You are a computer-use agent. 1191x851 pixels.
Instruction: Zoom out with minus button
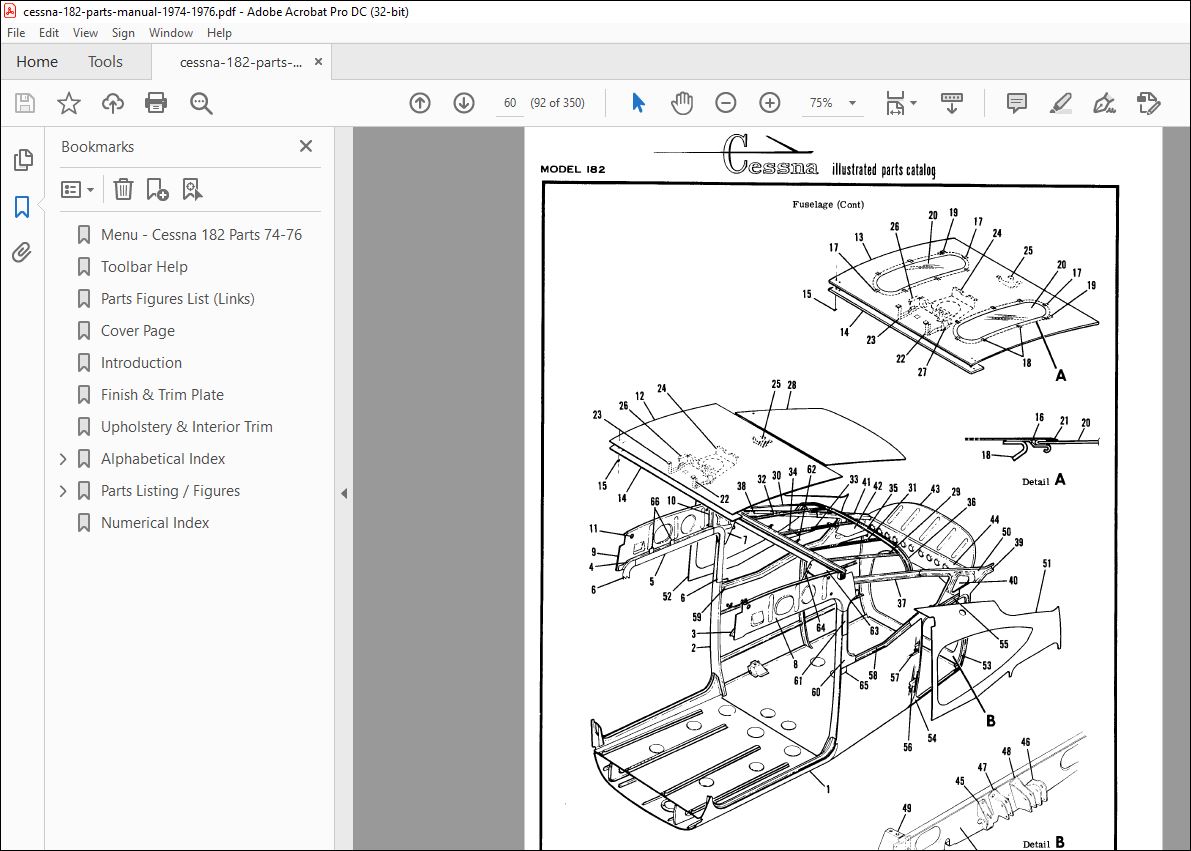(725, 103)
